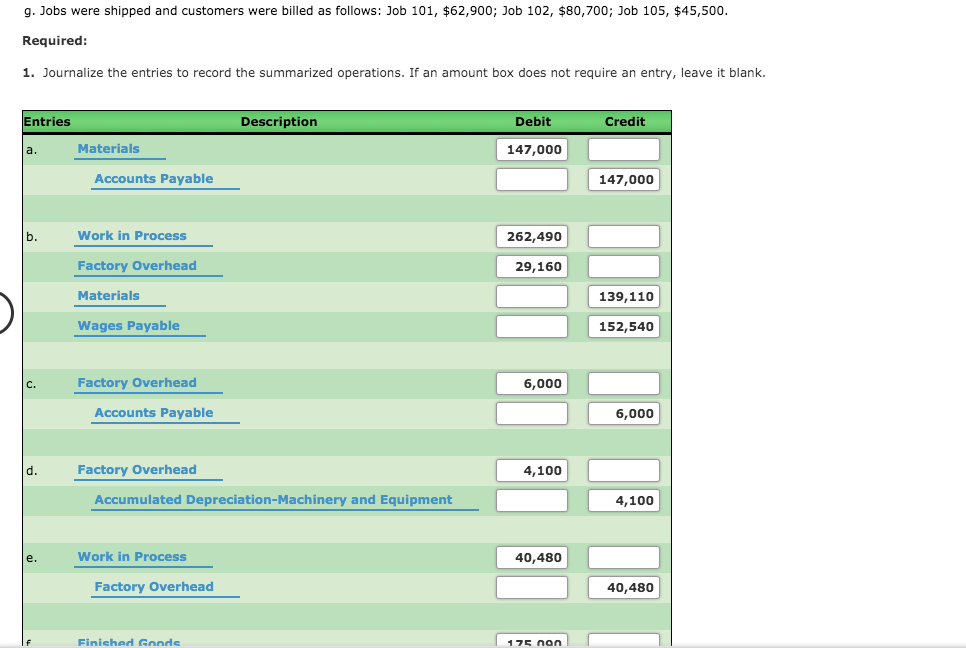This screenshot has height=648, width=966.
Task: Select the Accounts Payable account in entry c
Action: 153,412
